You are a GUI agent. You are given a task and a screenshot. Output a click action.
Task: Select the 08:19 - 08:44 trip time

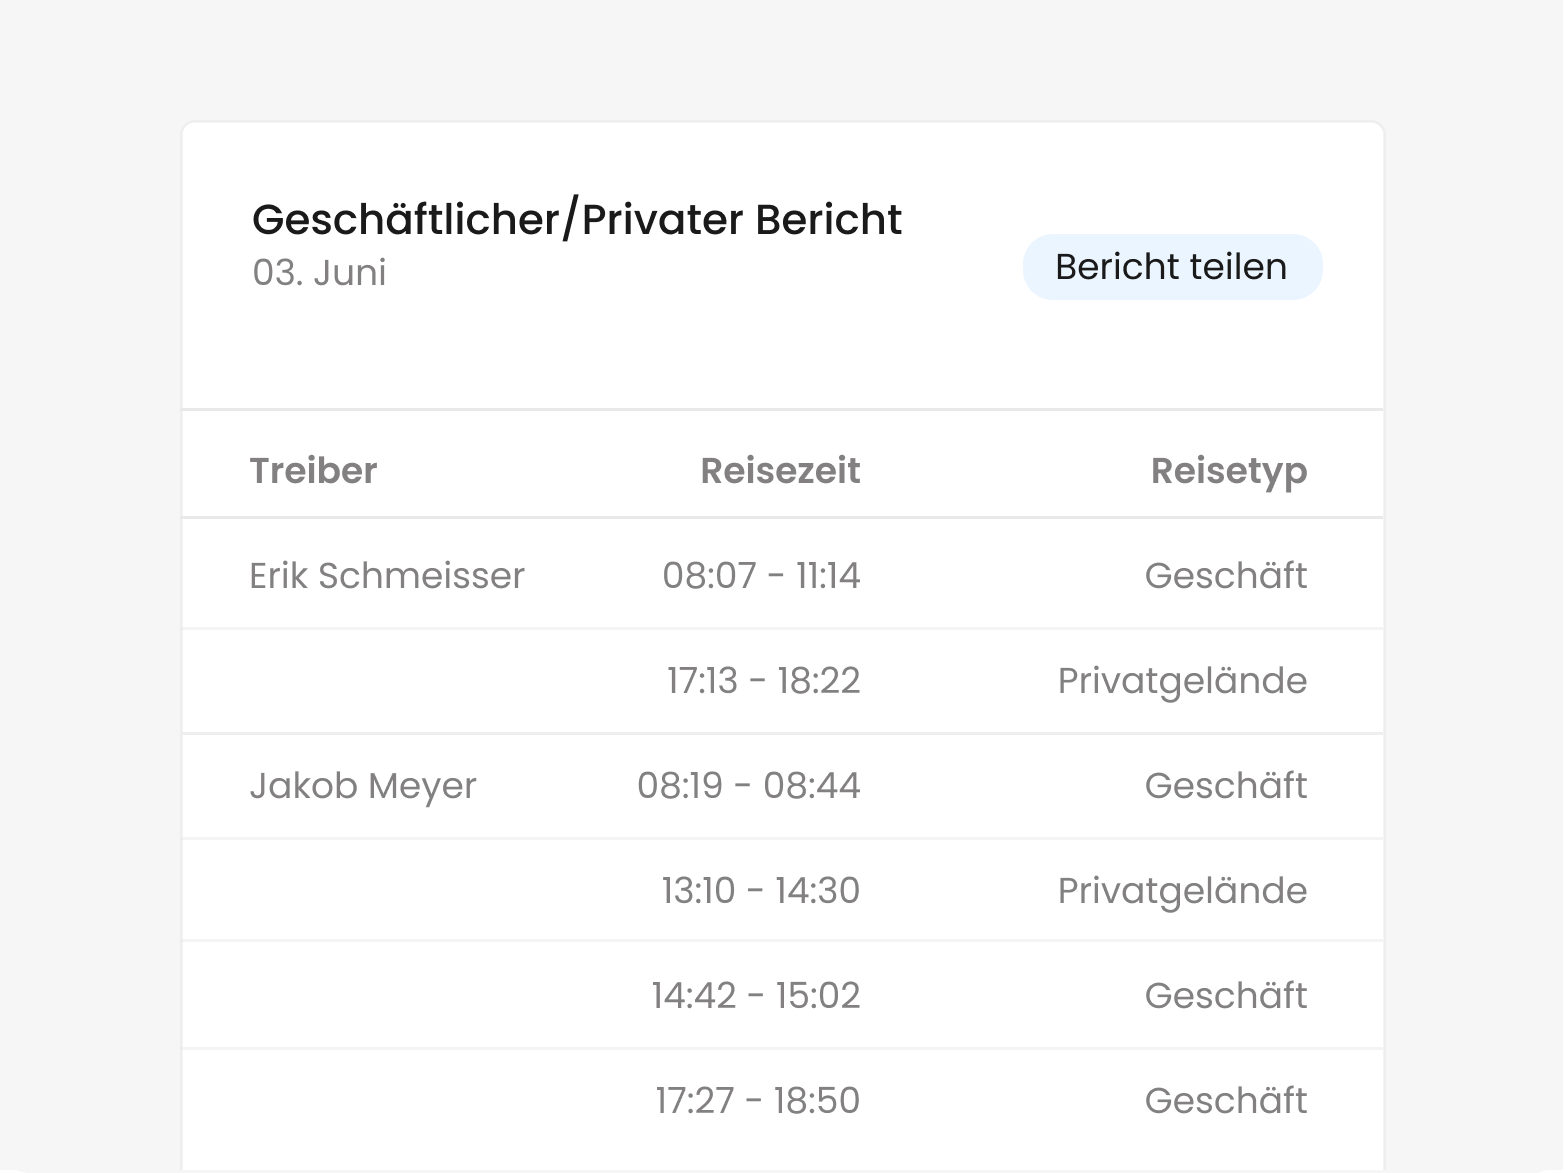[749, 786]
